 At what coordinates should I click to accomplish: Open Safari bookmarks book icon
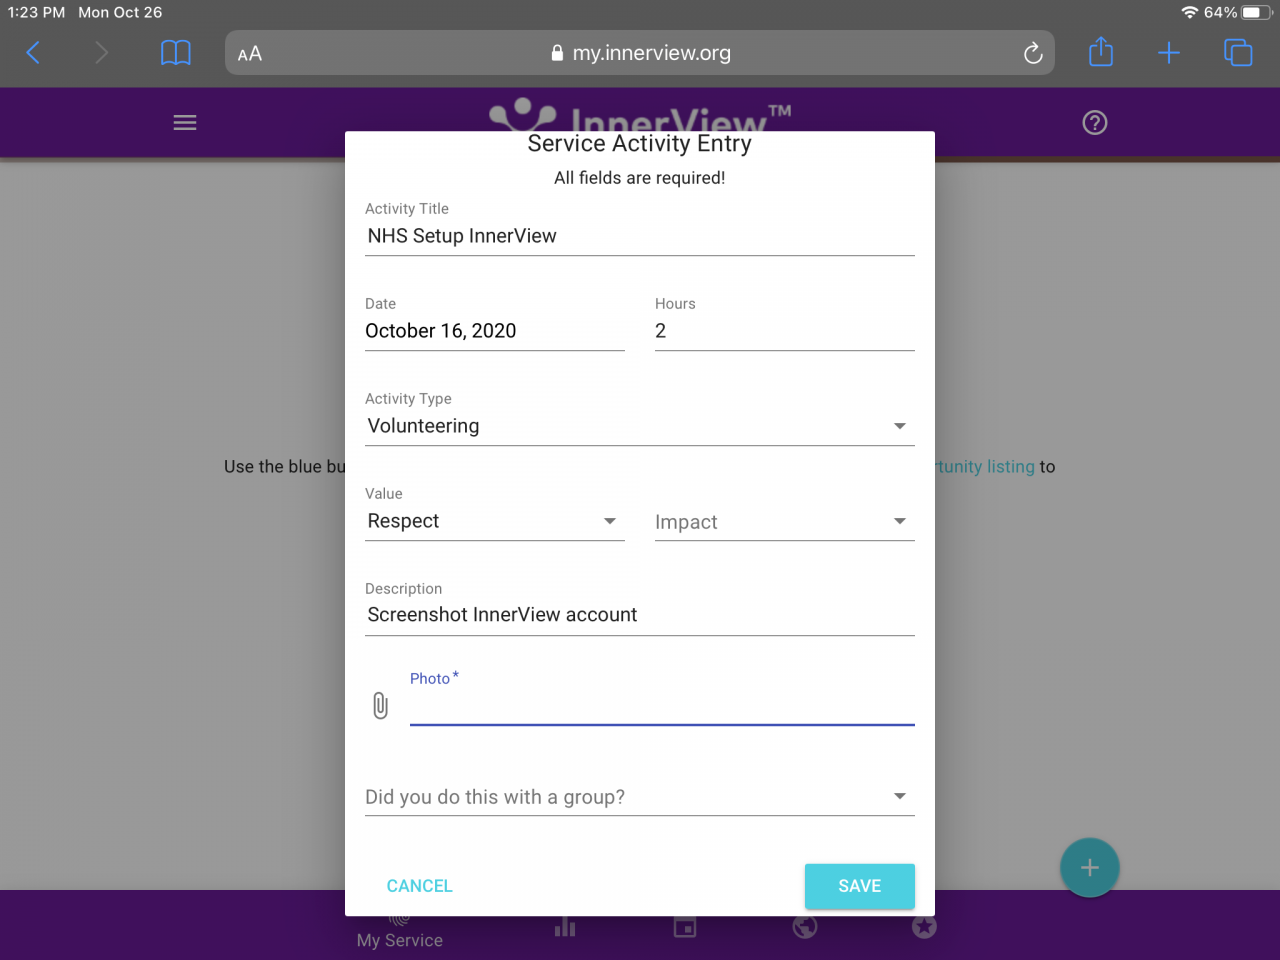[176, 53]
